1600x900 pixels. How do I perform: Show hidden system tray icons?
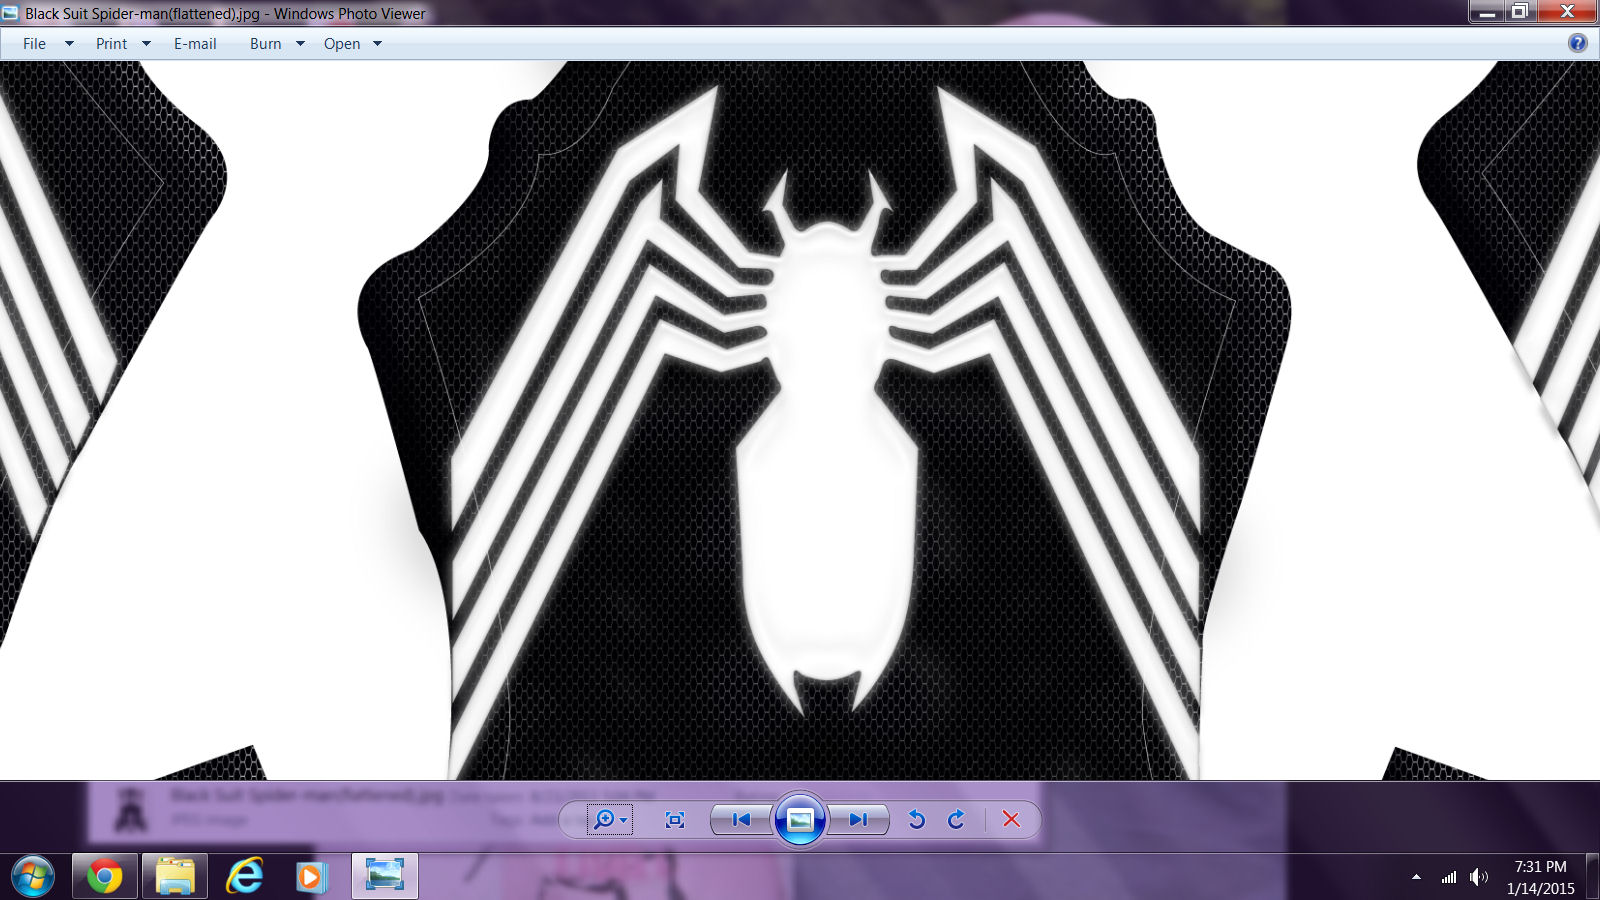click(x=1416, y=877)
